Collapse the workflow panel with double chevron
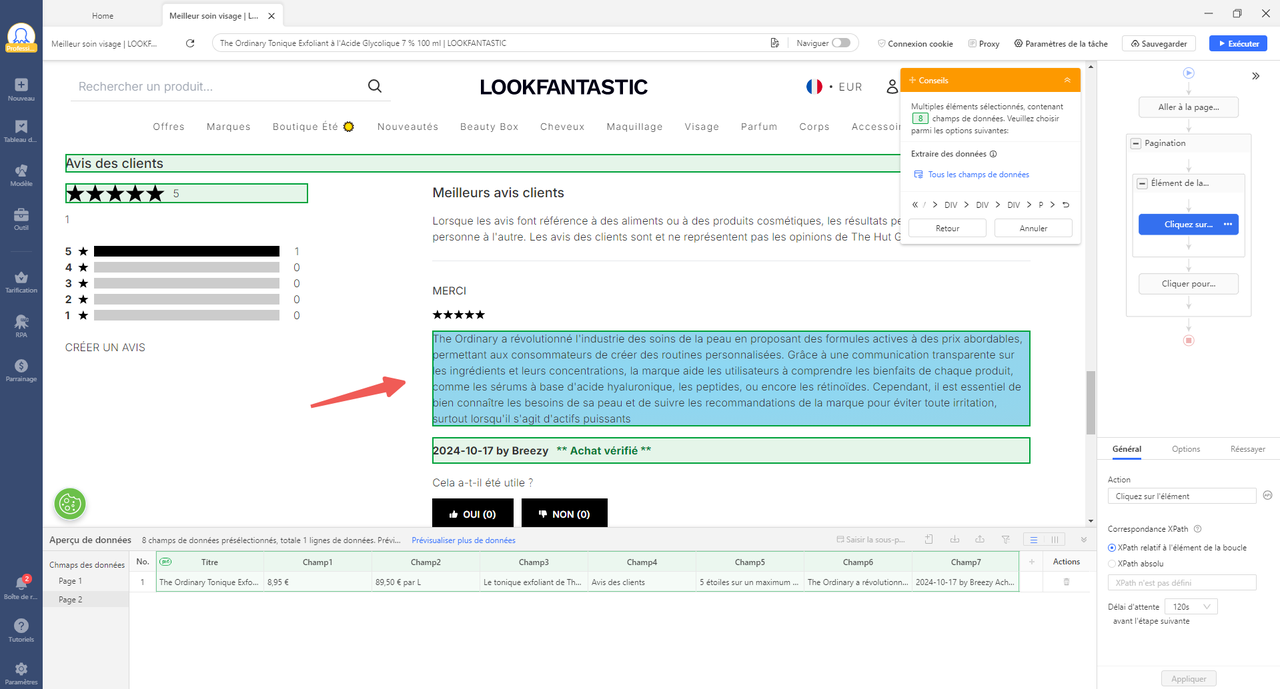Viewport: 1280px width, 689px height. 1256,76
